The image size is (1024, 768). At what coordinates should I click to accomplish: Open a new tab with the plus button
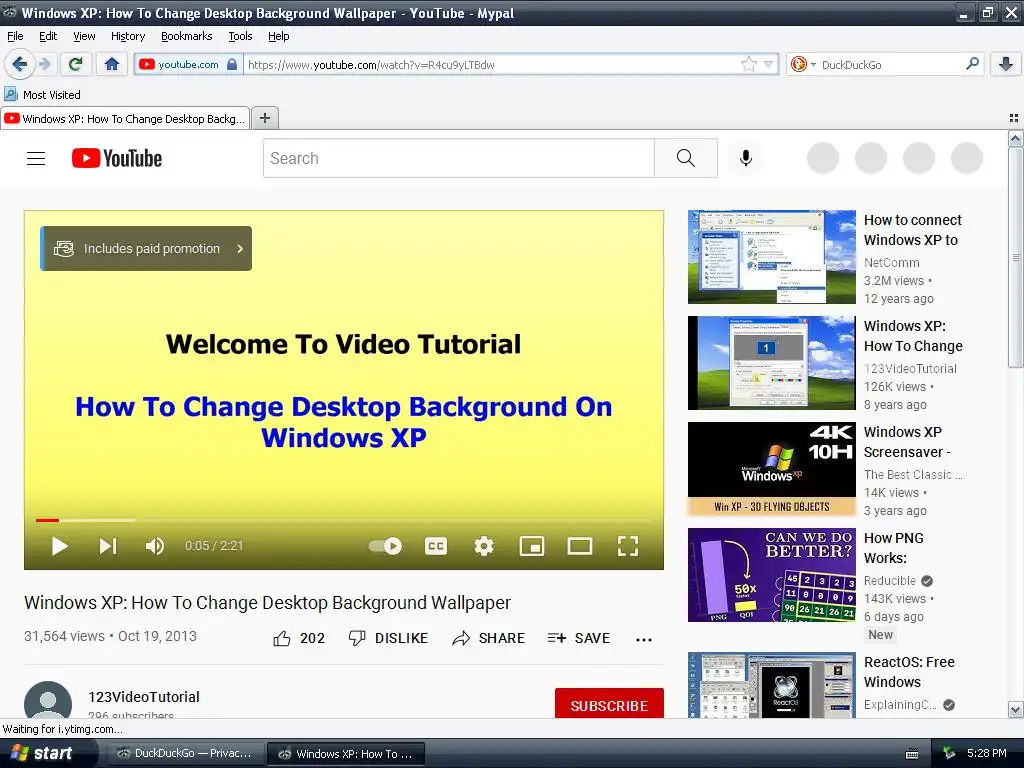[265, 118]
